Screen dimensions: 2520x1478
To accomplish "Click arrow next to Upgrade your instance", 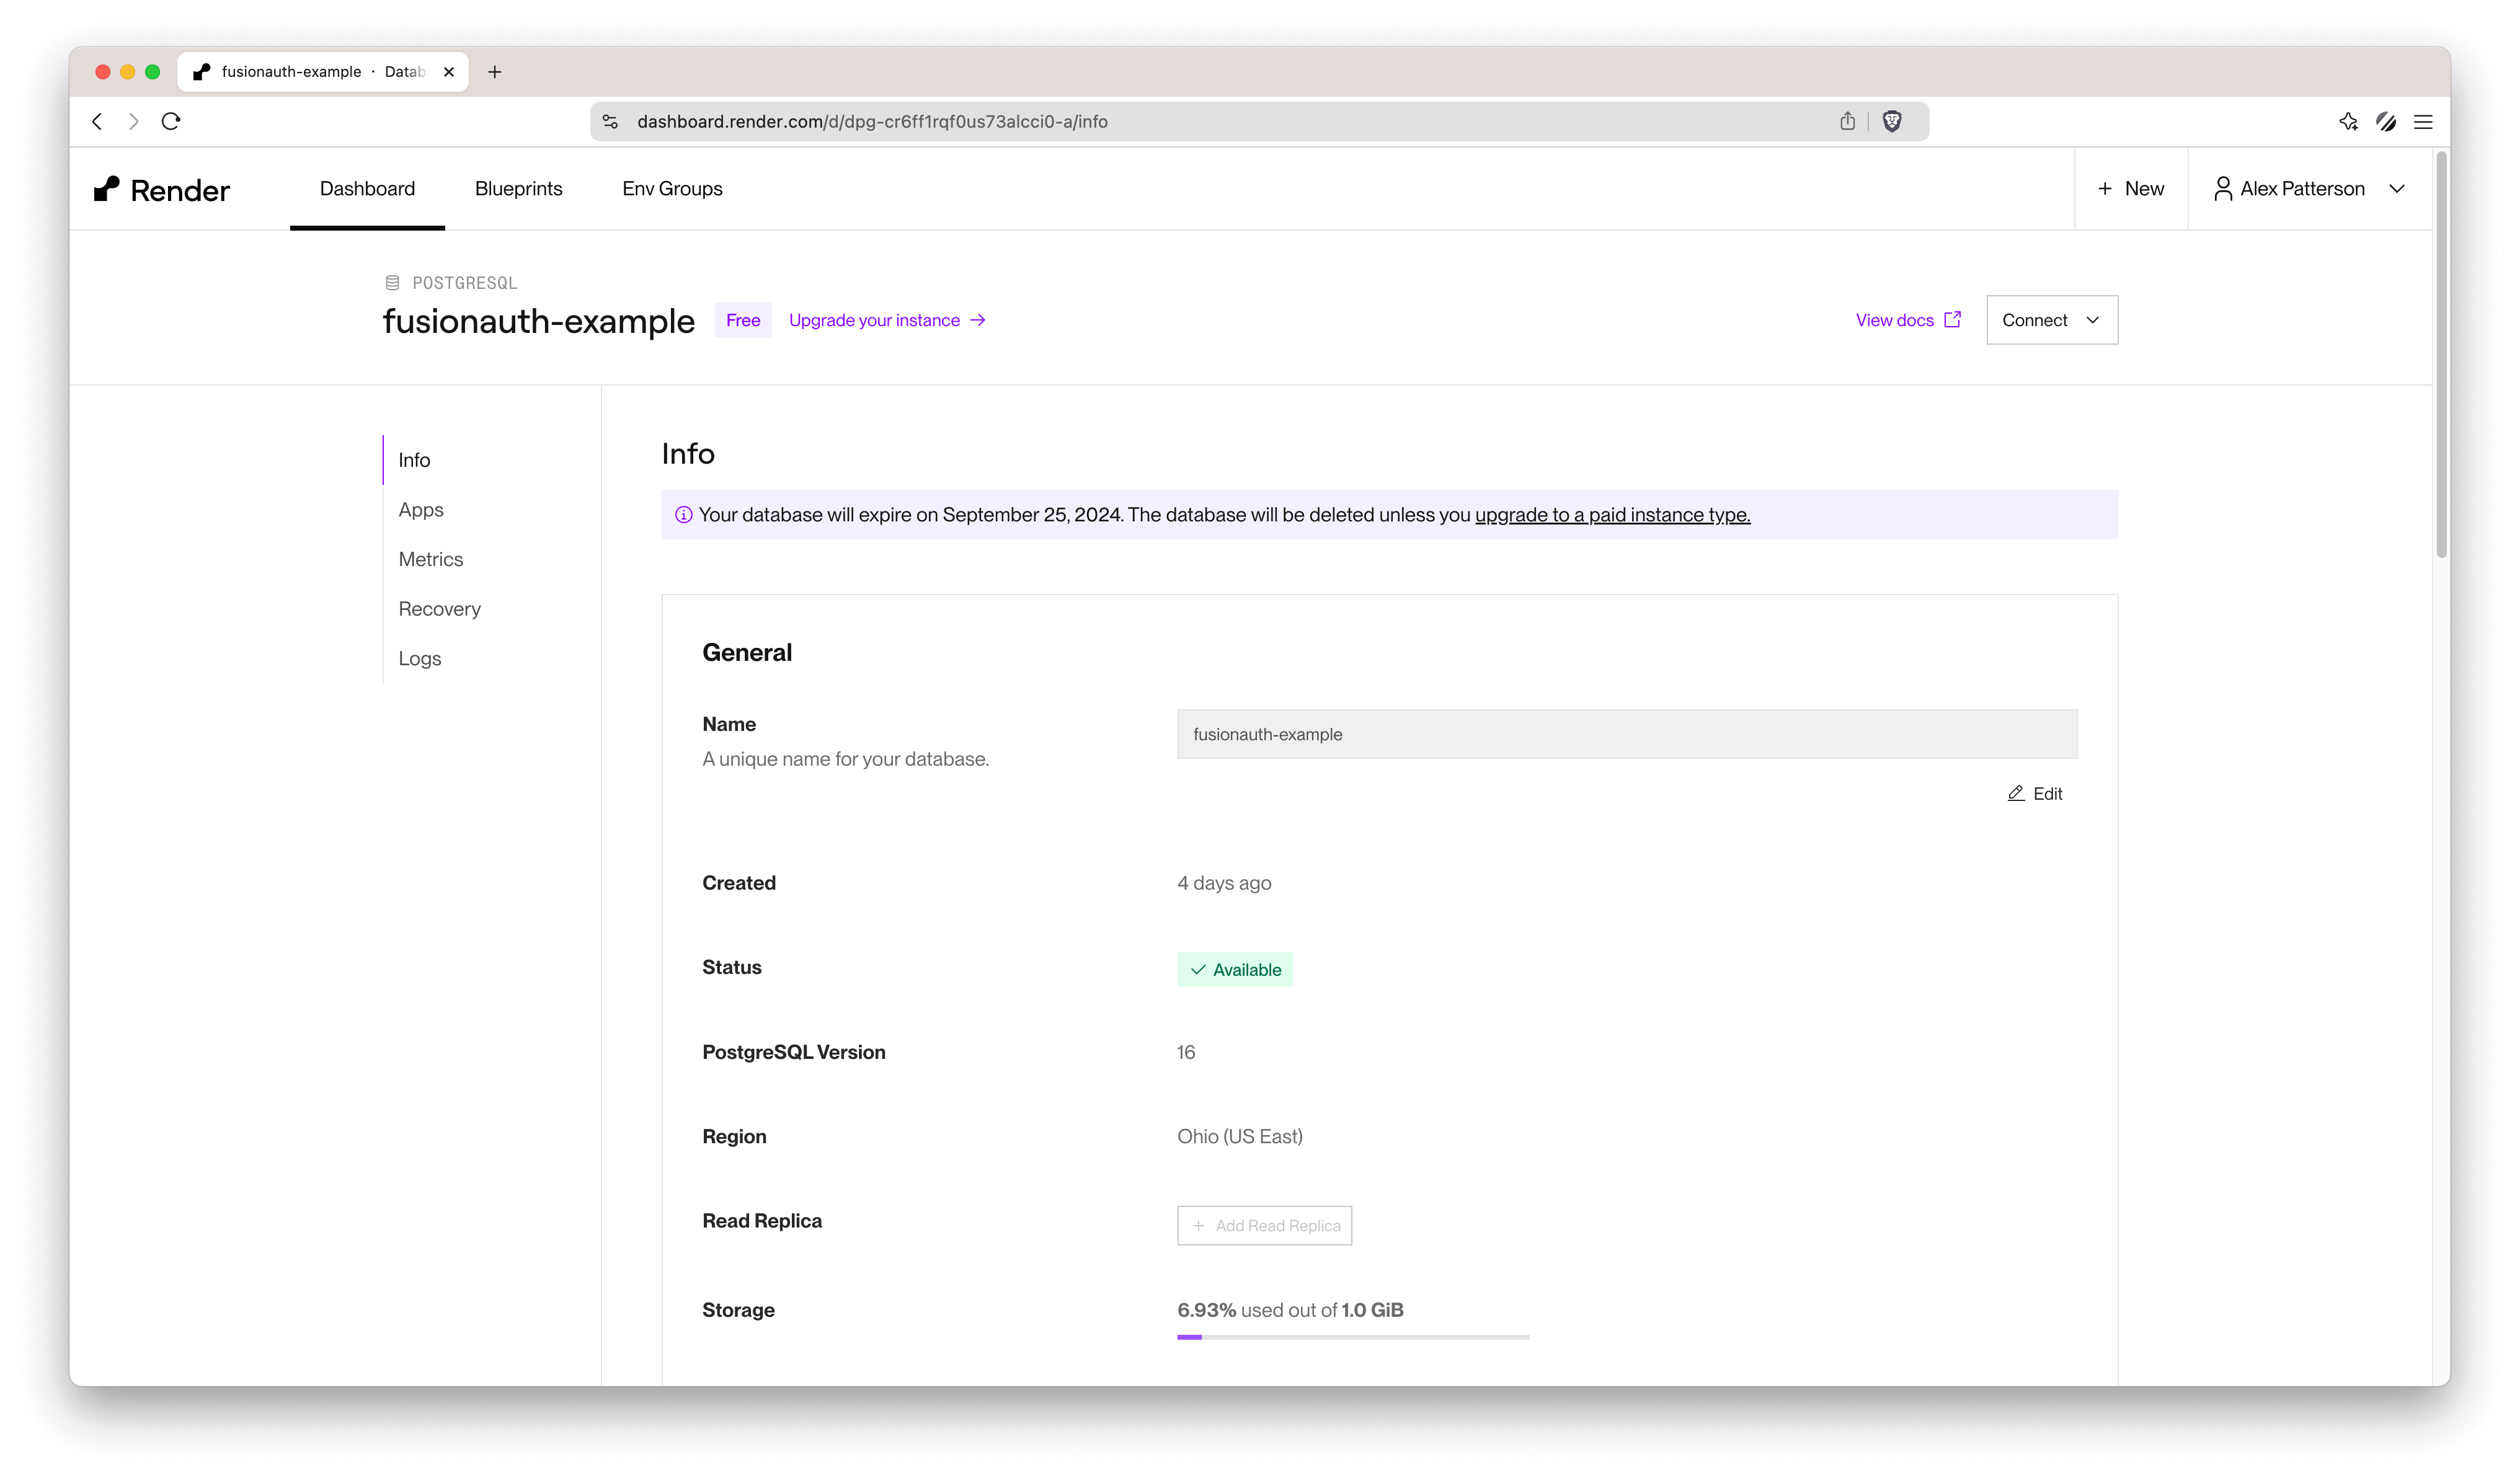I will click(978, 320).
